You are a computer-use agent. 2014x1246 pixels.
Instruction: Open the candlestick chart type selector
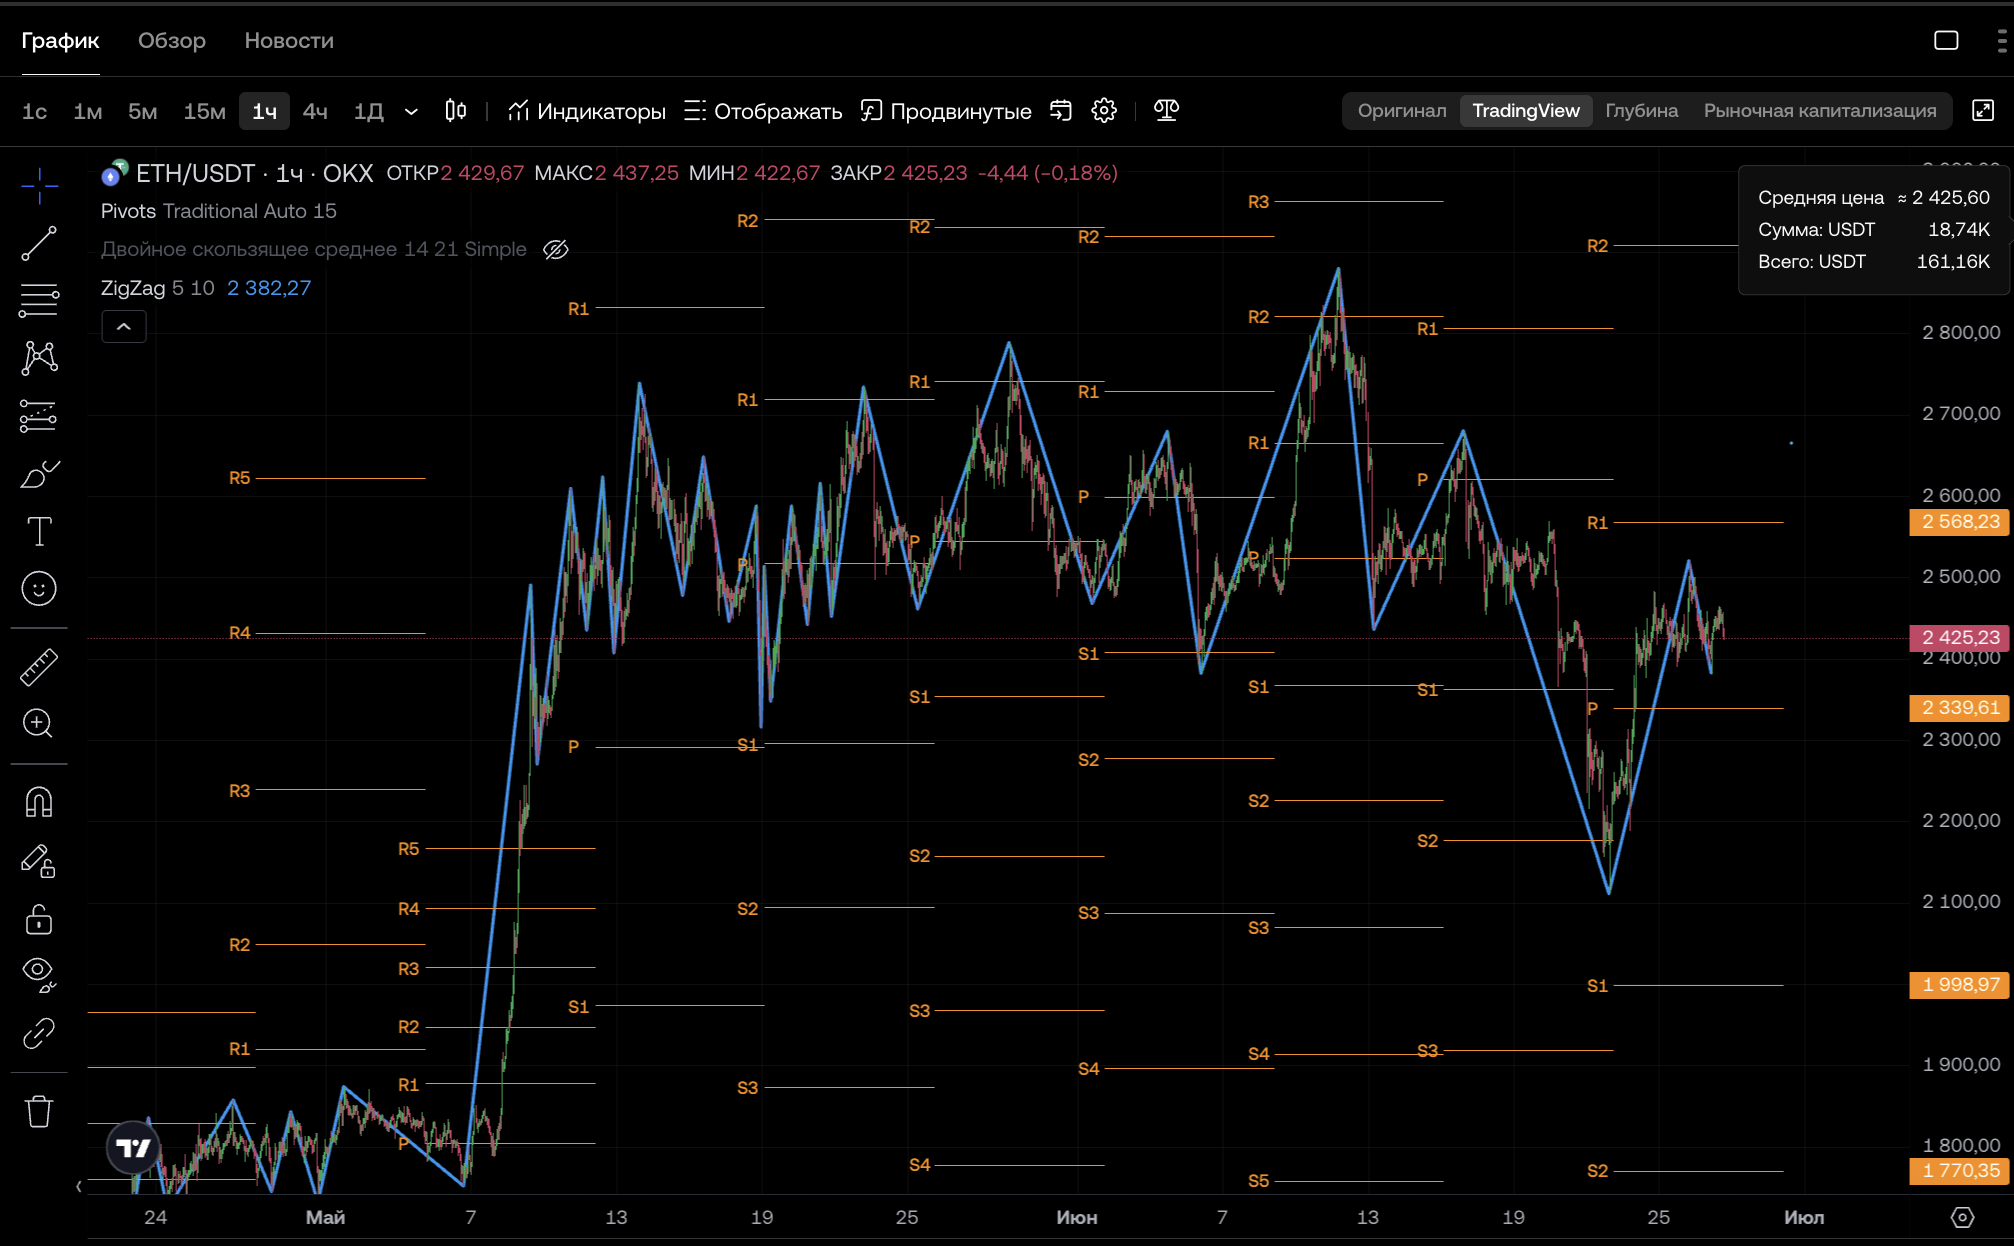(456, 111)
